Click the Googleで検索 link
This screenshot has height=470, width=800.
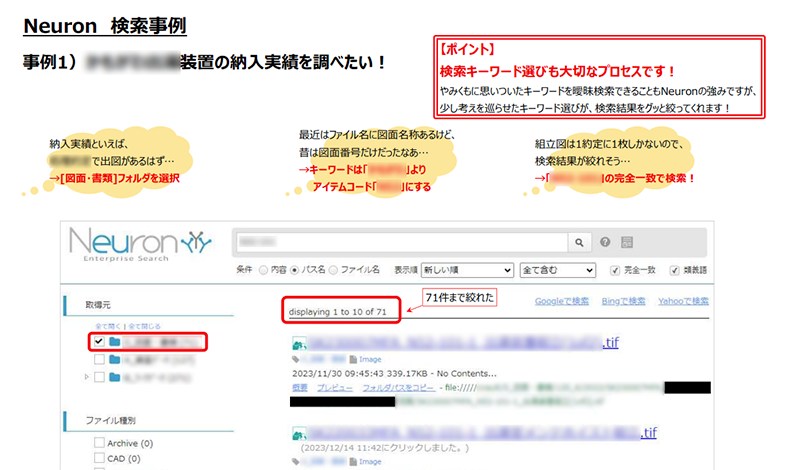[562, 301]
